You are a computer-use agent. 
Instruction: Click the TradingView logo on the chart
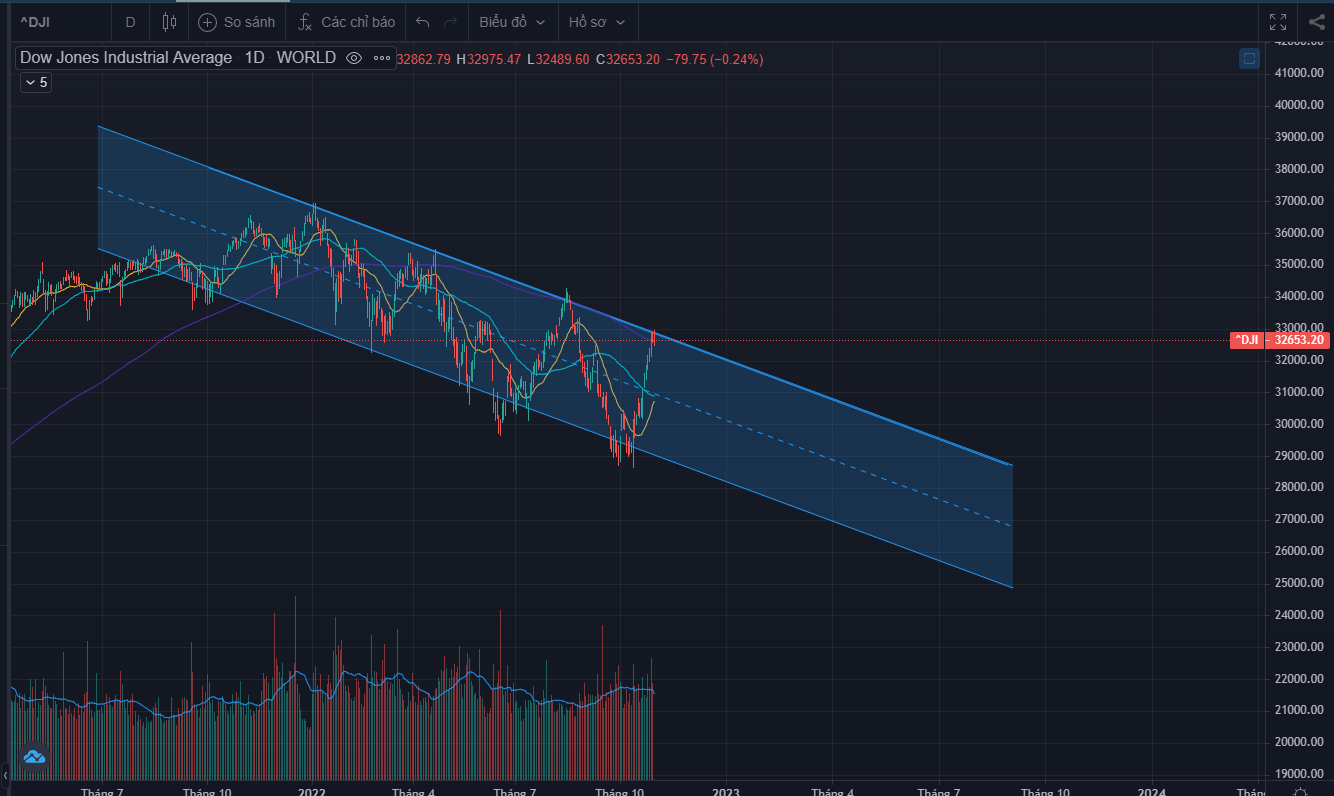click(x=34, y=757)
